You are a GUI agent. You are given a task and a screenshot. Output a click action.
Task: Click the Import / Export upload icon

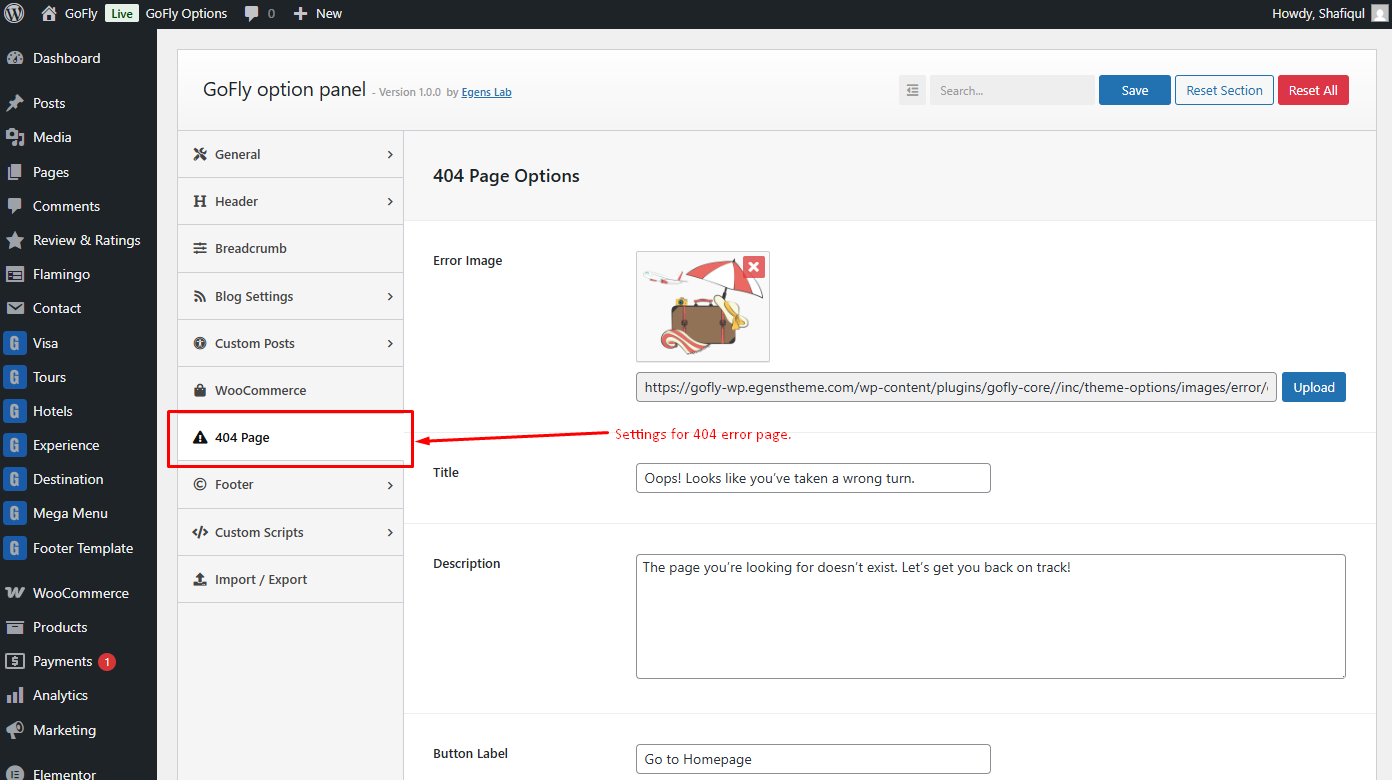[199, 579]
